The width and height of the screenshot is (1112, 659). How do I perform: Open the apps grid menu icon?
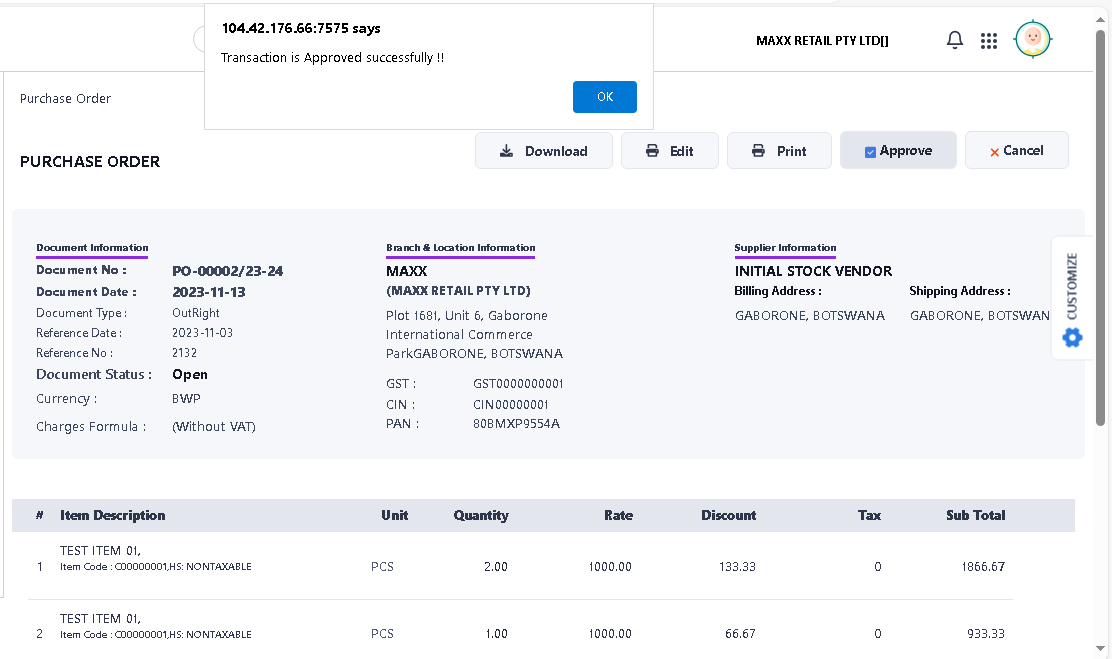[989, 40]
